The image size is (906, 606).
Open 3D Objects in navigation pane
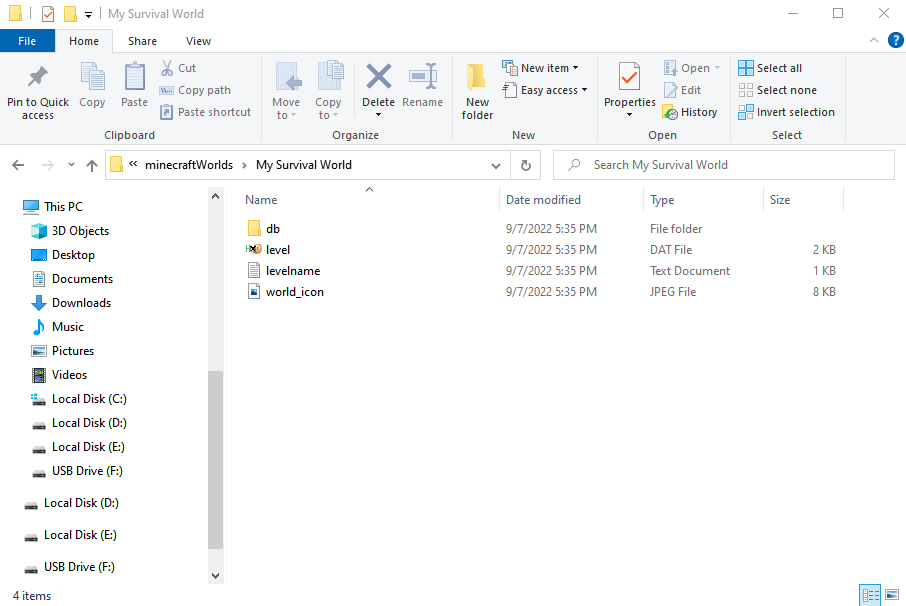(x=69, y=231)
